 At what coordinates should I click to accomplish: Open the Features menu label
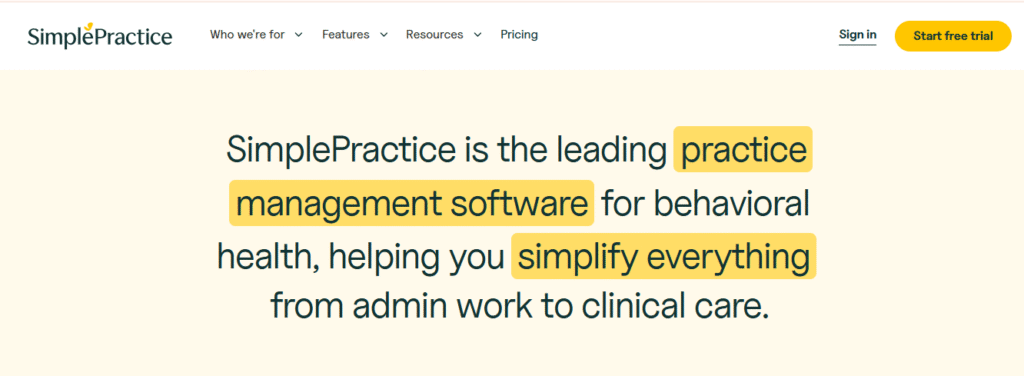345,35
